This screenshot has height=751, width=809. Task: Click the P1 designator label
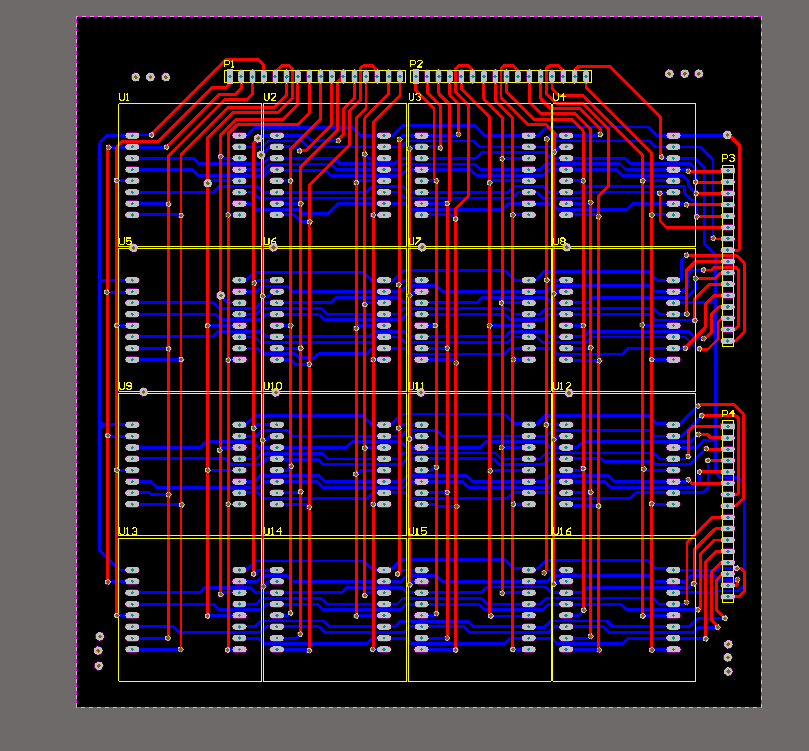click(x=229, y=64)
